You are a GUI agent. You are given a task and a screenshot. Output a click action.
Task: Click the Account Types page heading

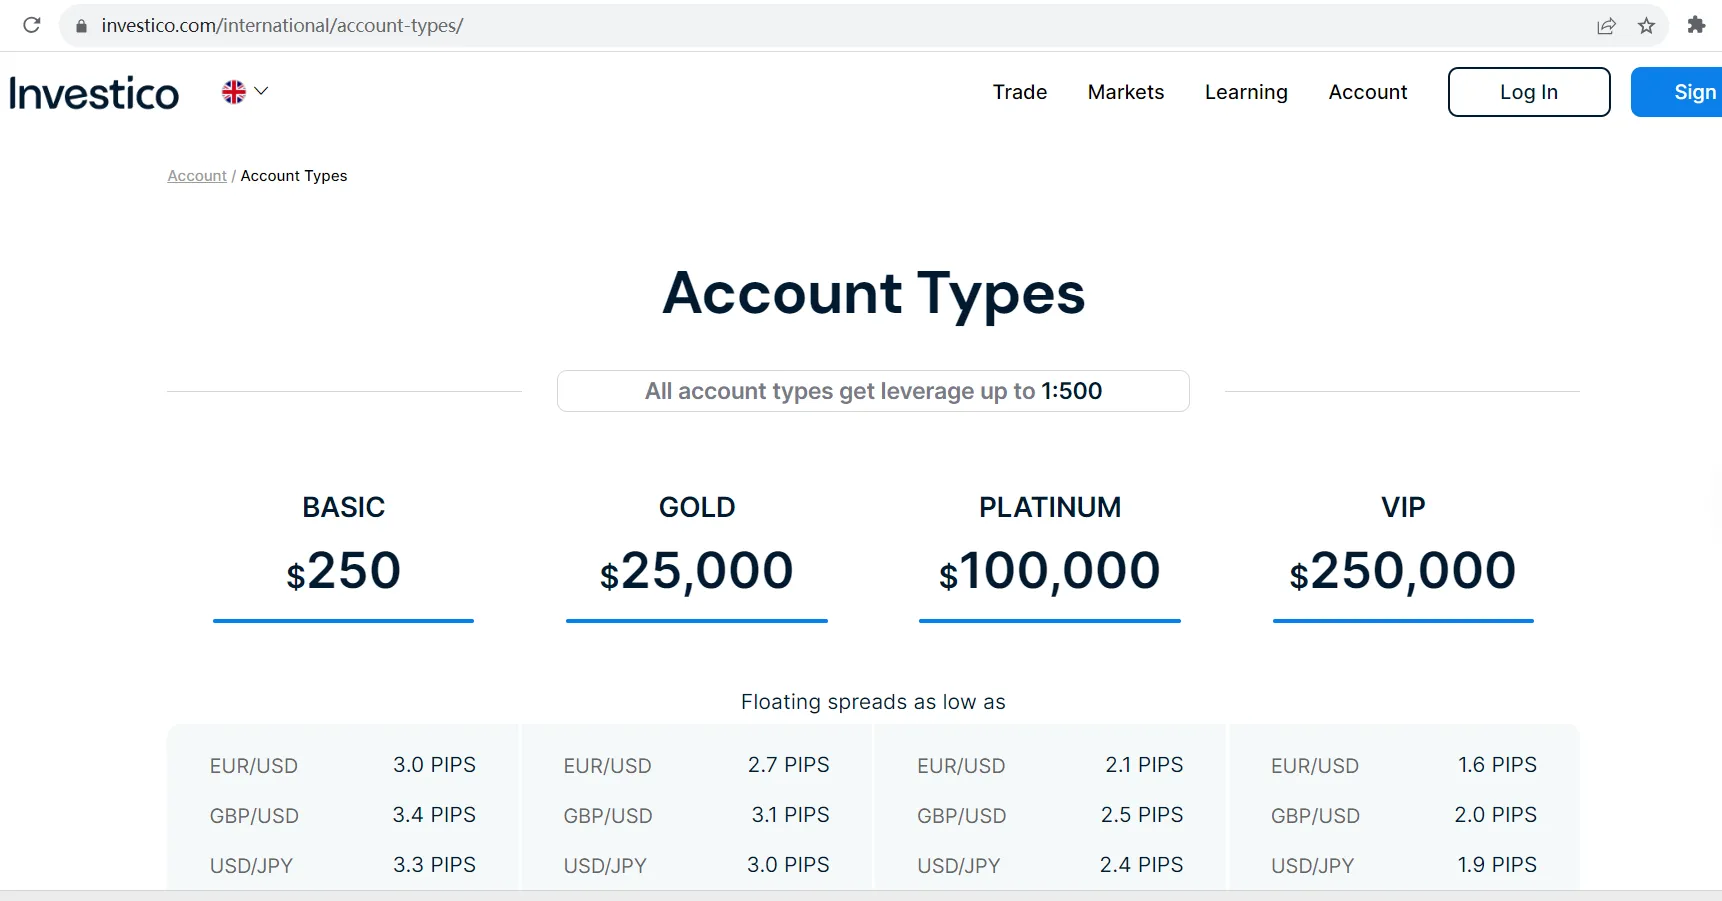point(873,294)
